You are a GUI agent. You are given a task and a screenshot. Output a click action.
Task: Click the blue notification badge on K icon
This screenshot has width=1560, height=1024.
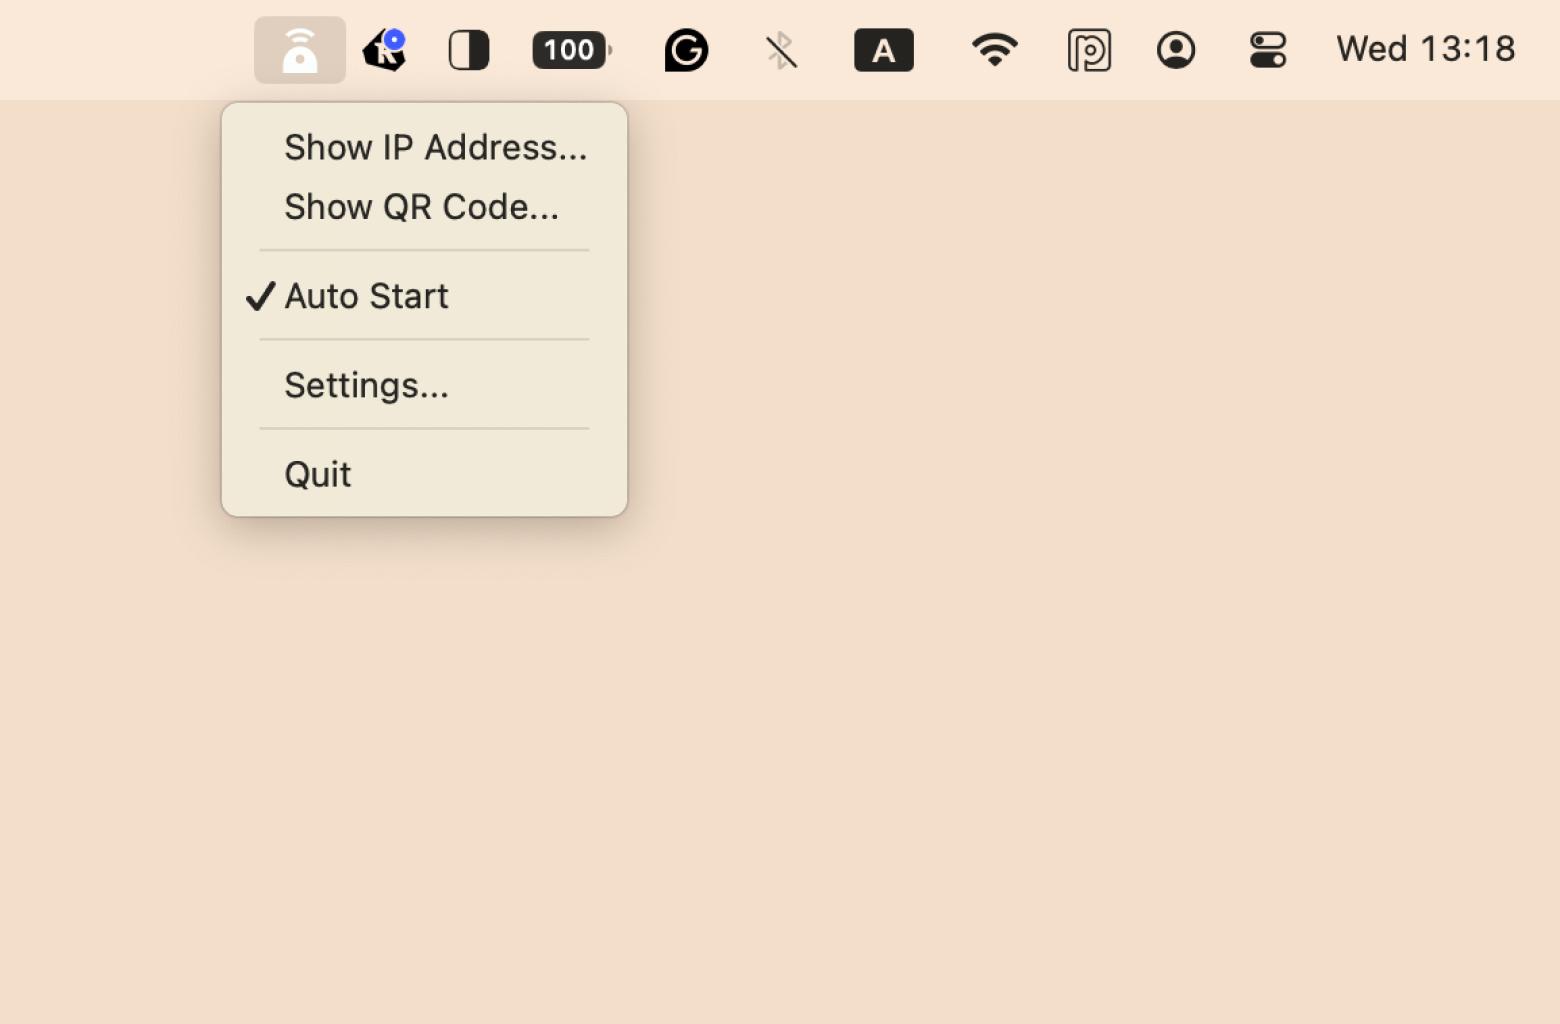point(395,39)
